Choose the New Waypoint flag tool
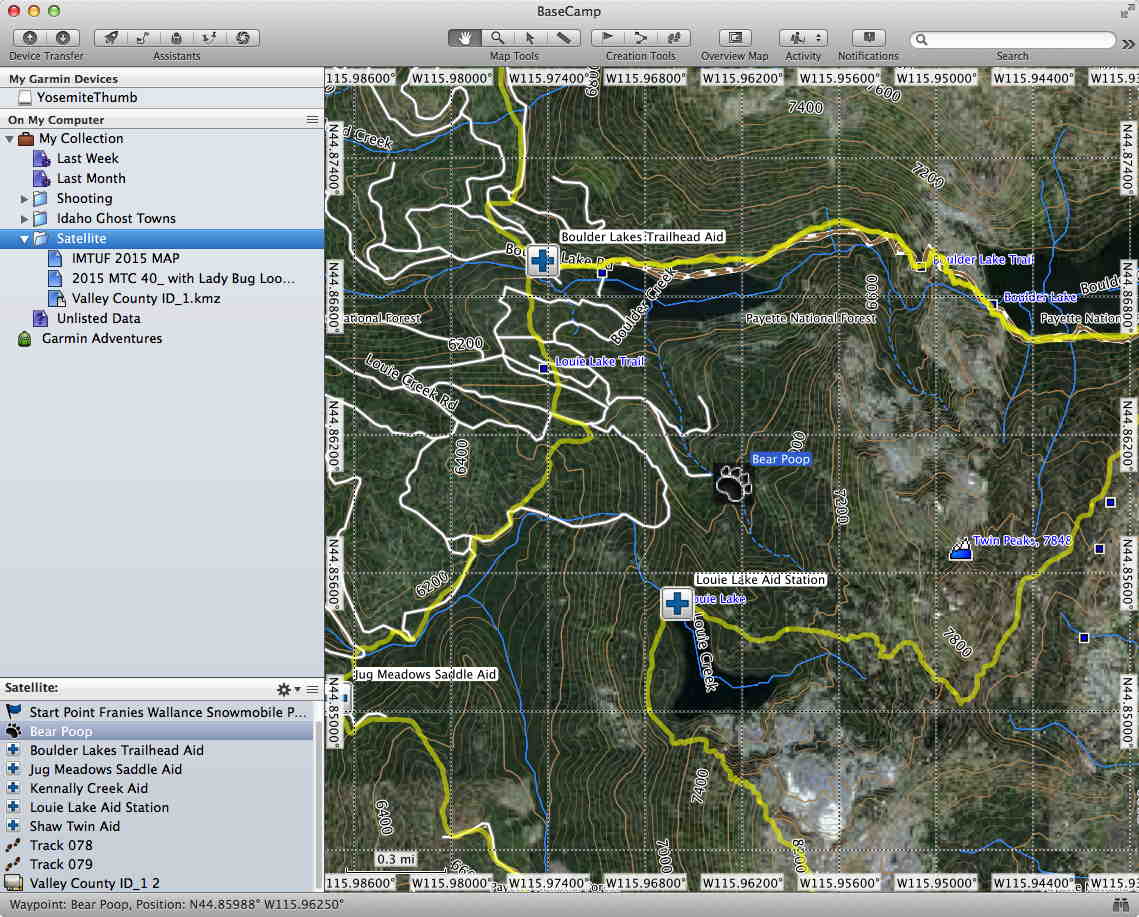Image resolution: width=1139 pixels, height=917 pixels. (608, 37)
